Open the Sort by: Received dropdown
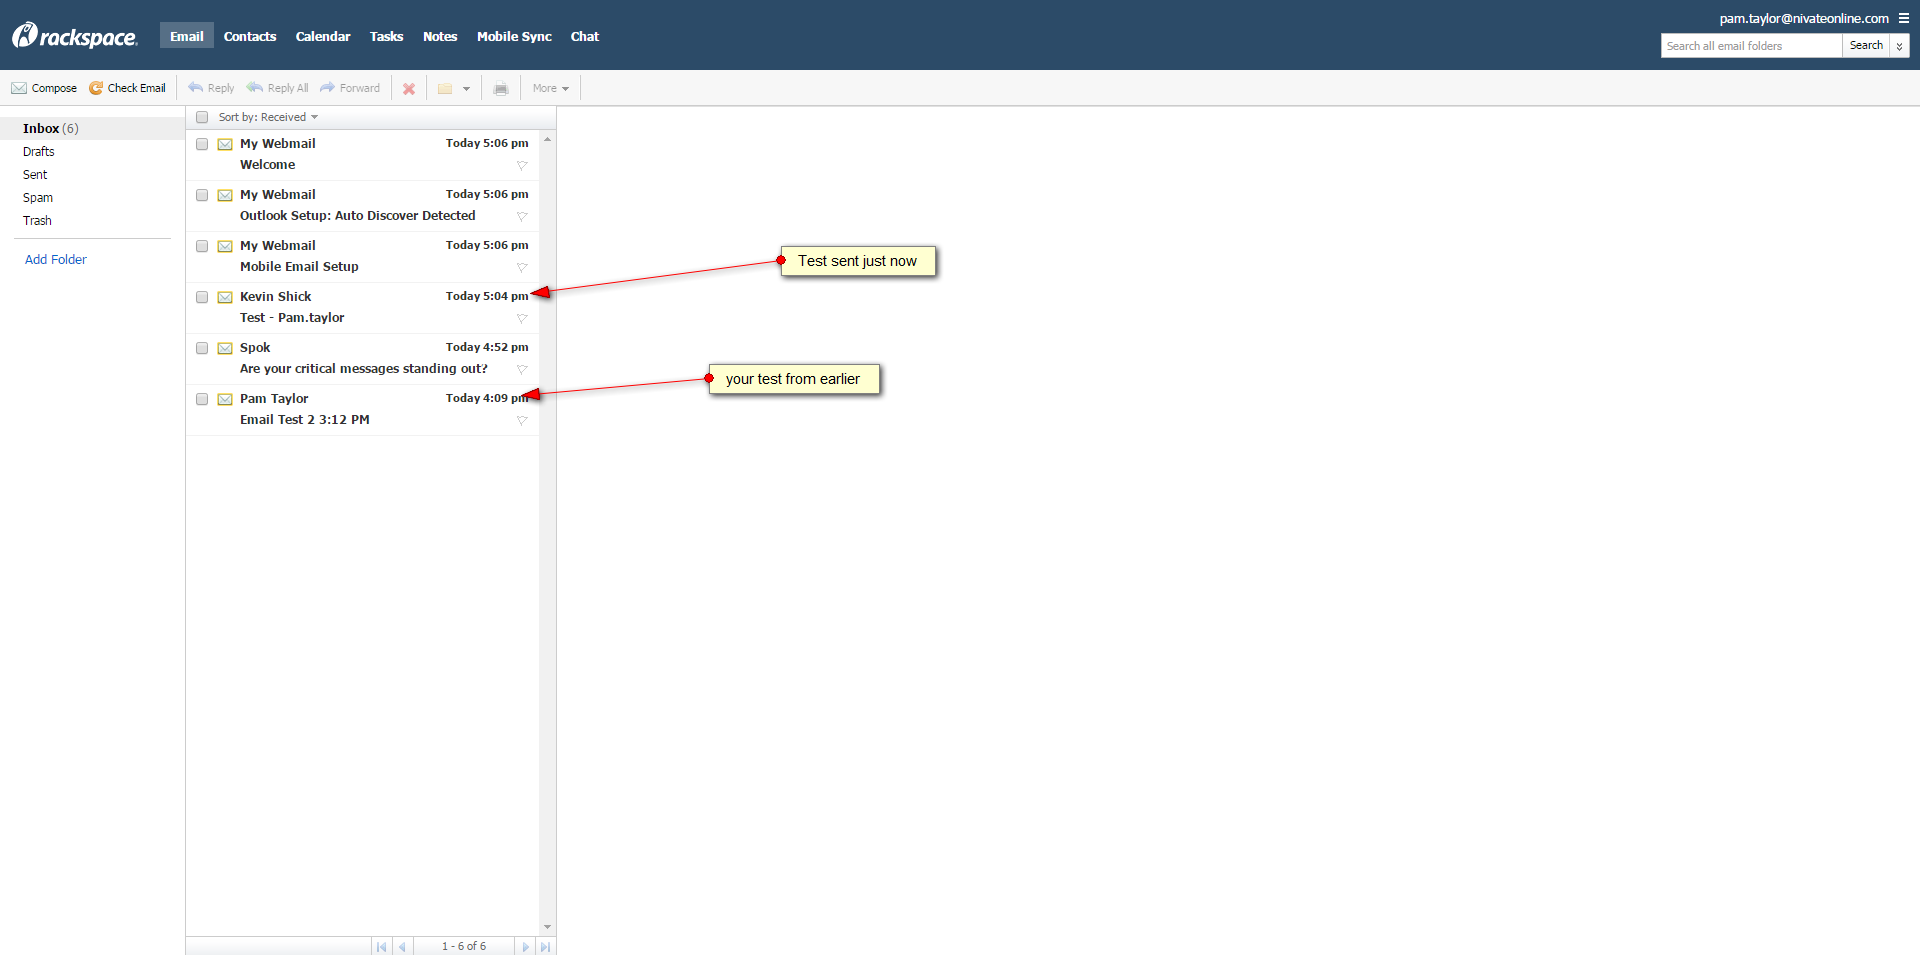This screenshot has height=955, width=1920. (268, 117)
